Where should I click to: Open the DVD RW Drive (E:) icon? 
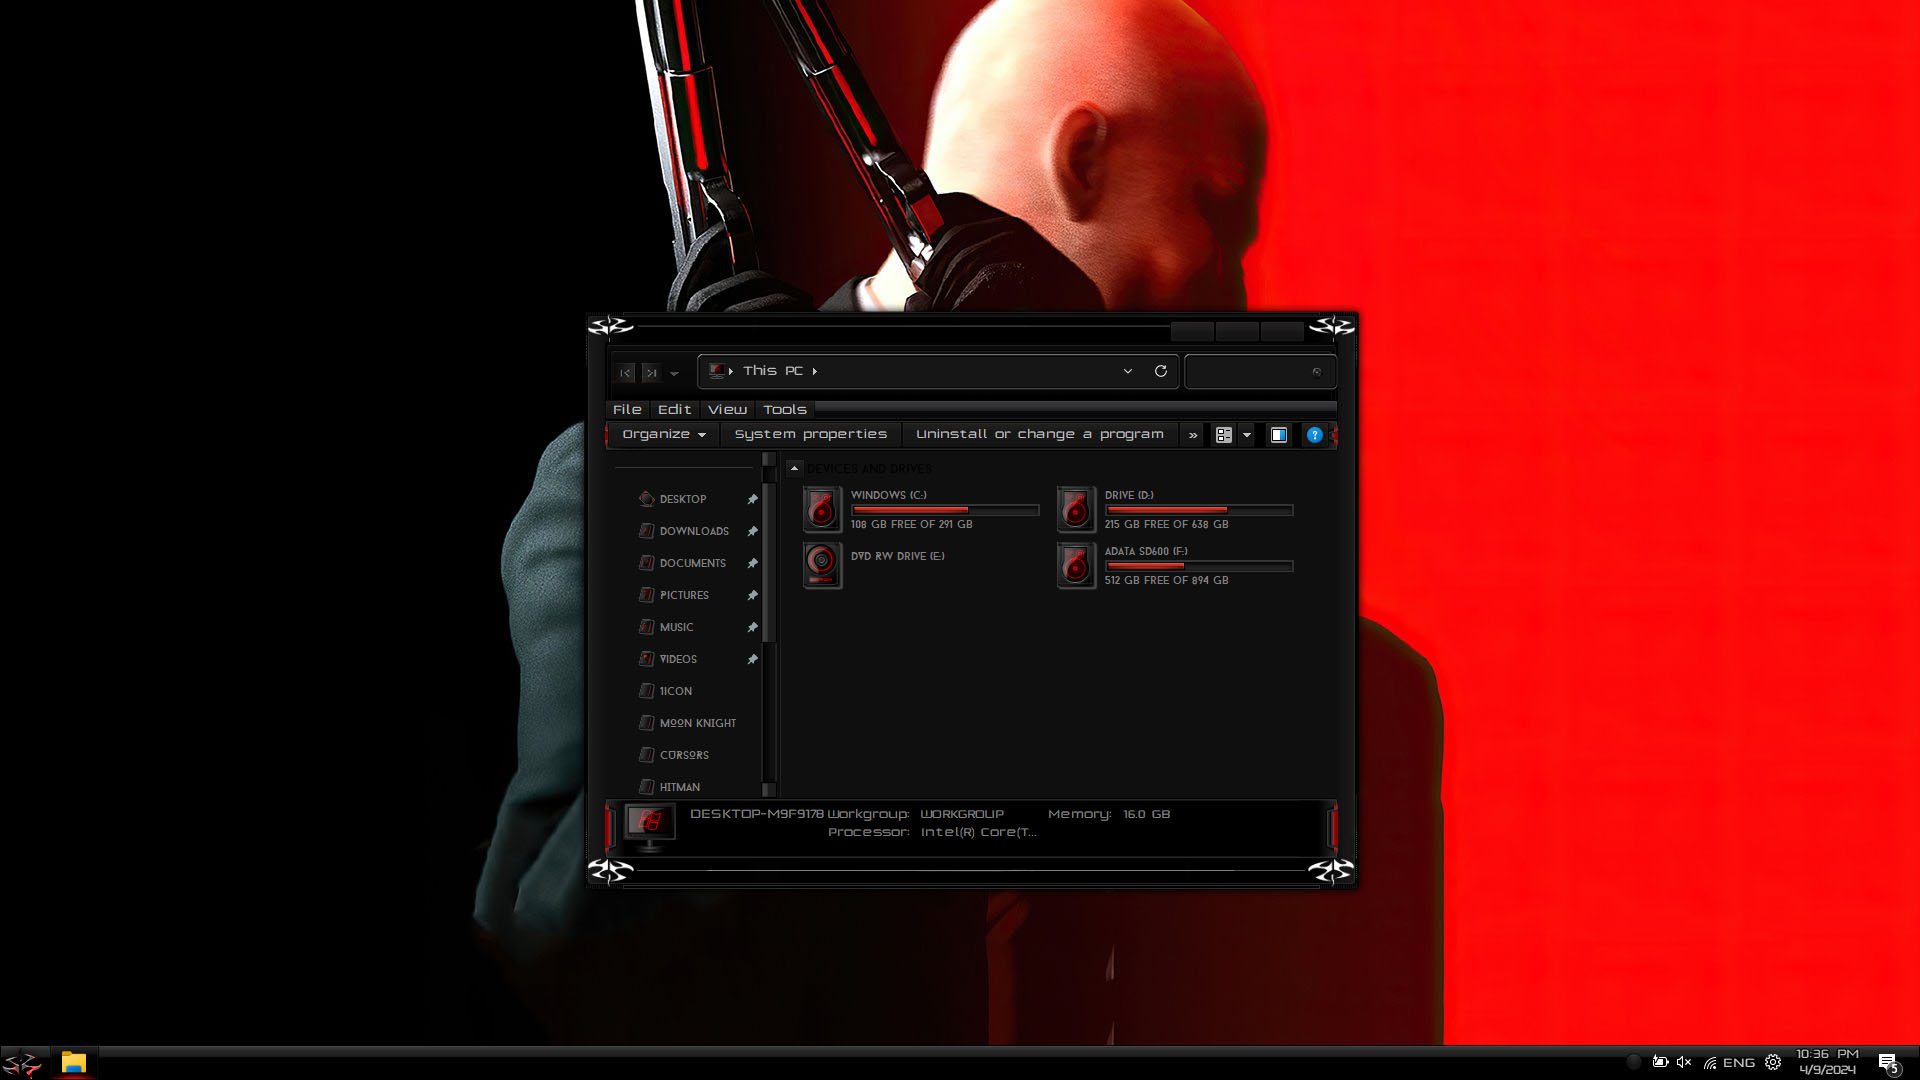point(822,565)
